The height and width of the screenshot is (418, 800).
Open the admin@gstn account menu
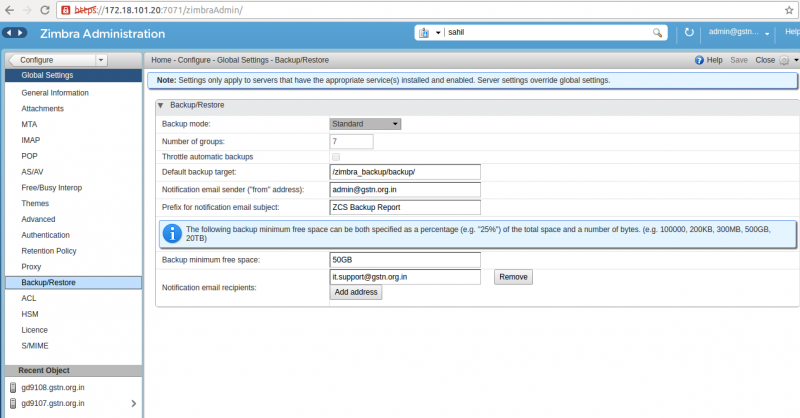click(x=739, y=32)
